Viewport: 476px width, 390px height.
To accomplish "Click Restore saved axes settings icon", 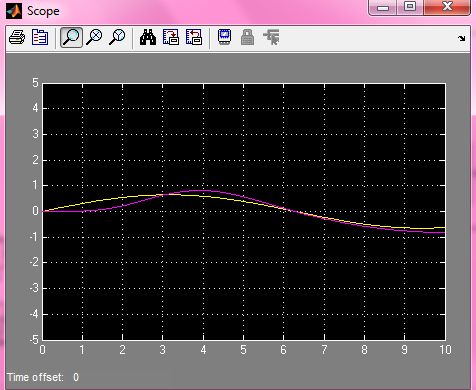I will [194, 37].
